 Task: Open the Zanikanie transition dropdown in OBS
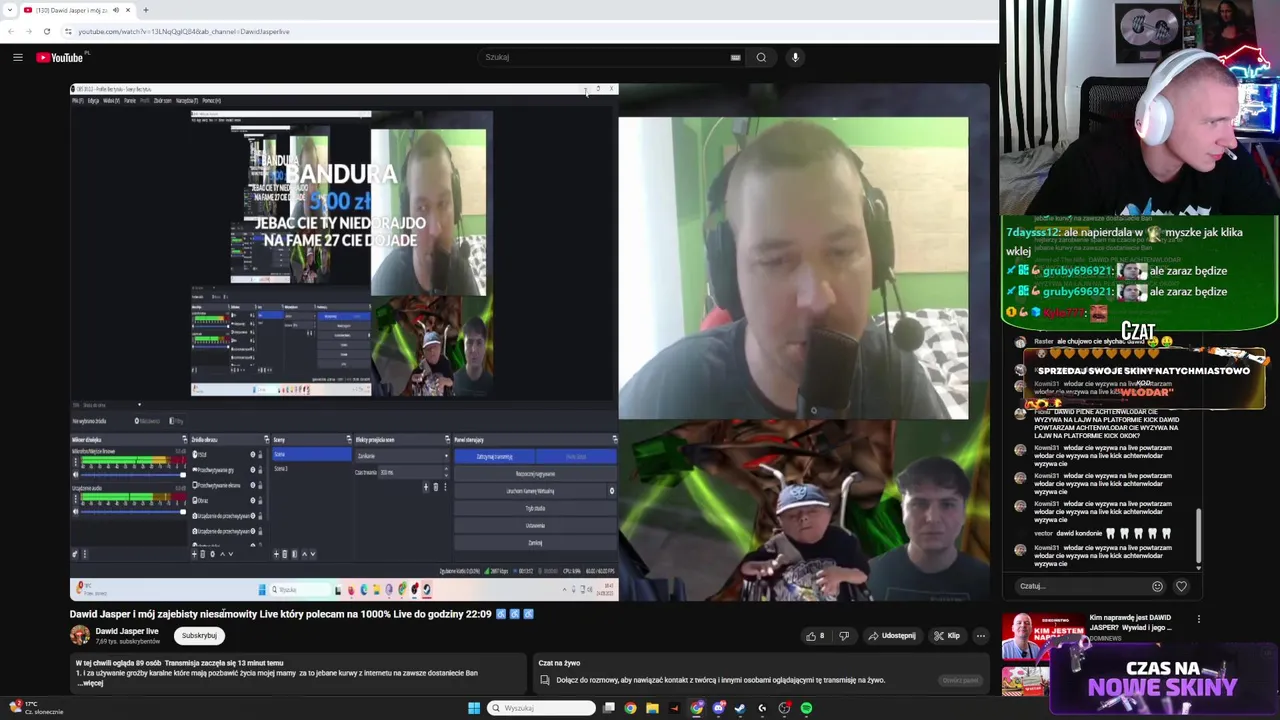point(402,456)
